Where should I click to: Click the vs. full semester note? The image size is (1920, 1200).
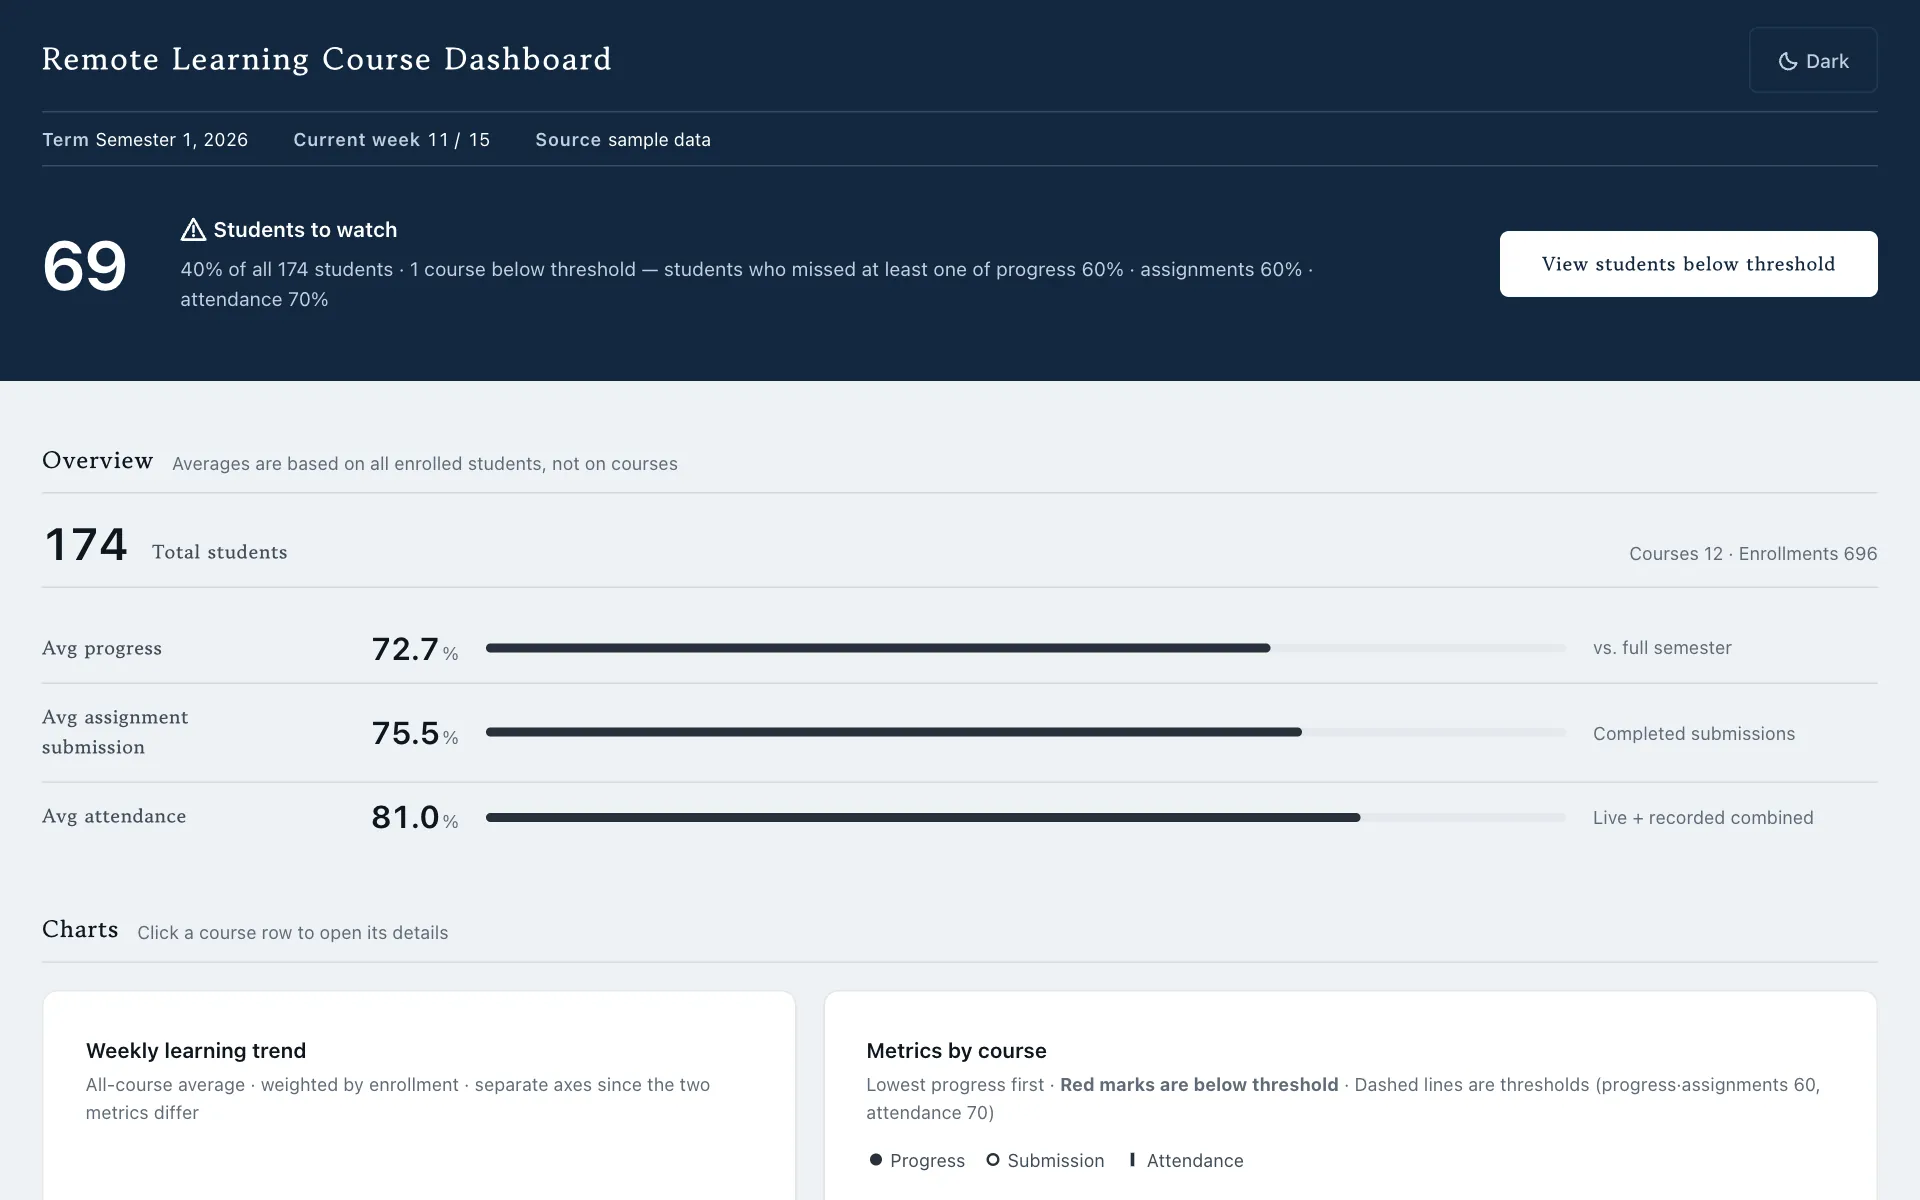[1662, 648]
